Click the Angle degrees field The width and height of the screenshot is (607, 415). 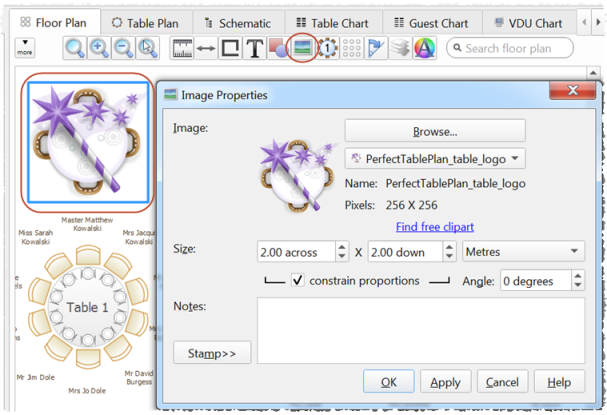coord(536,280)
